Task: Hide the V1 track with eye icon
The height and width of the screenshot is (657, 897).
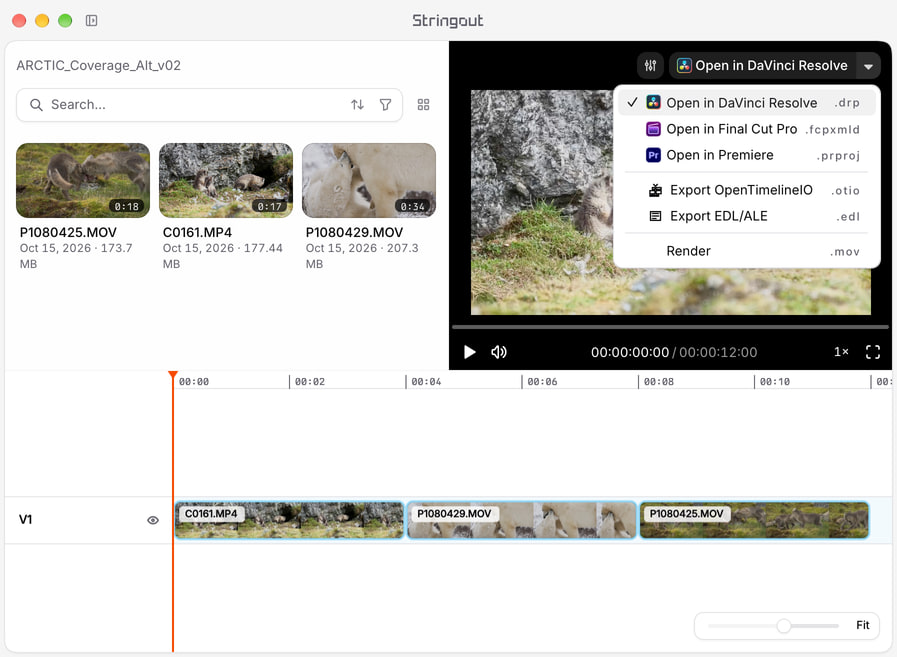Action: 153,520
